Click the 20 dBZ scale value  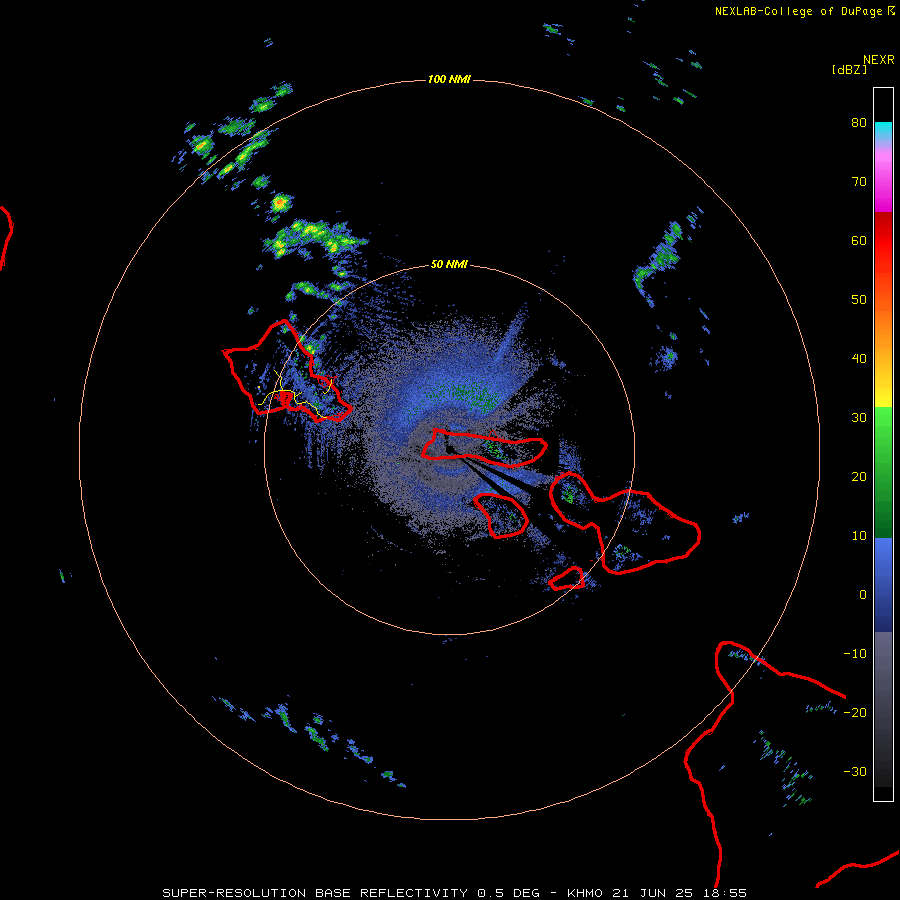(x=859, y=476)
